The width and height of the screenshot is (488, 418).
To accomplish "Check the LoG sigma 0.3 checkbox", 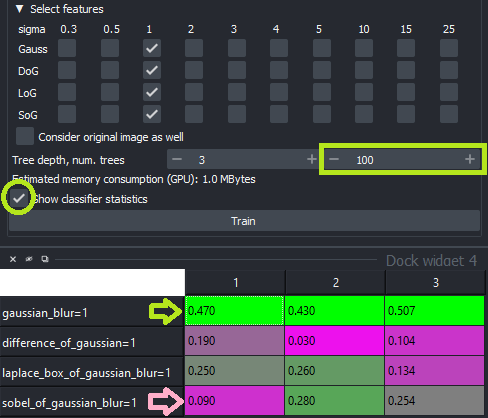I will point(67,92).
